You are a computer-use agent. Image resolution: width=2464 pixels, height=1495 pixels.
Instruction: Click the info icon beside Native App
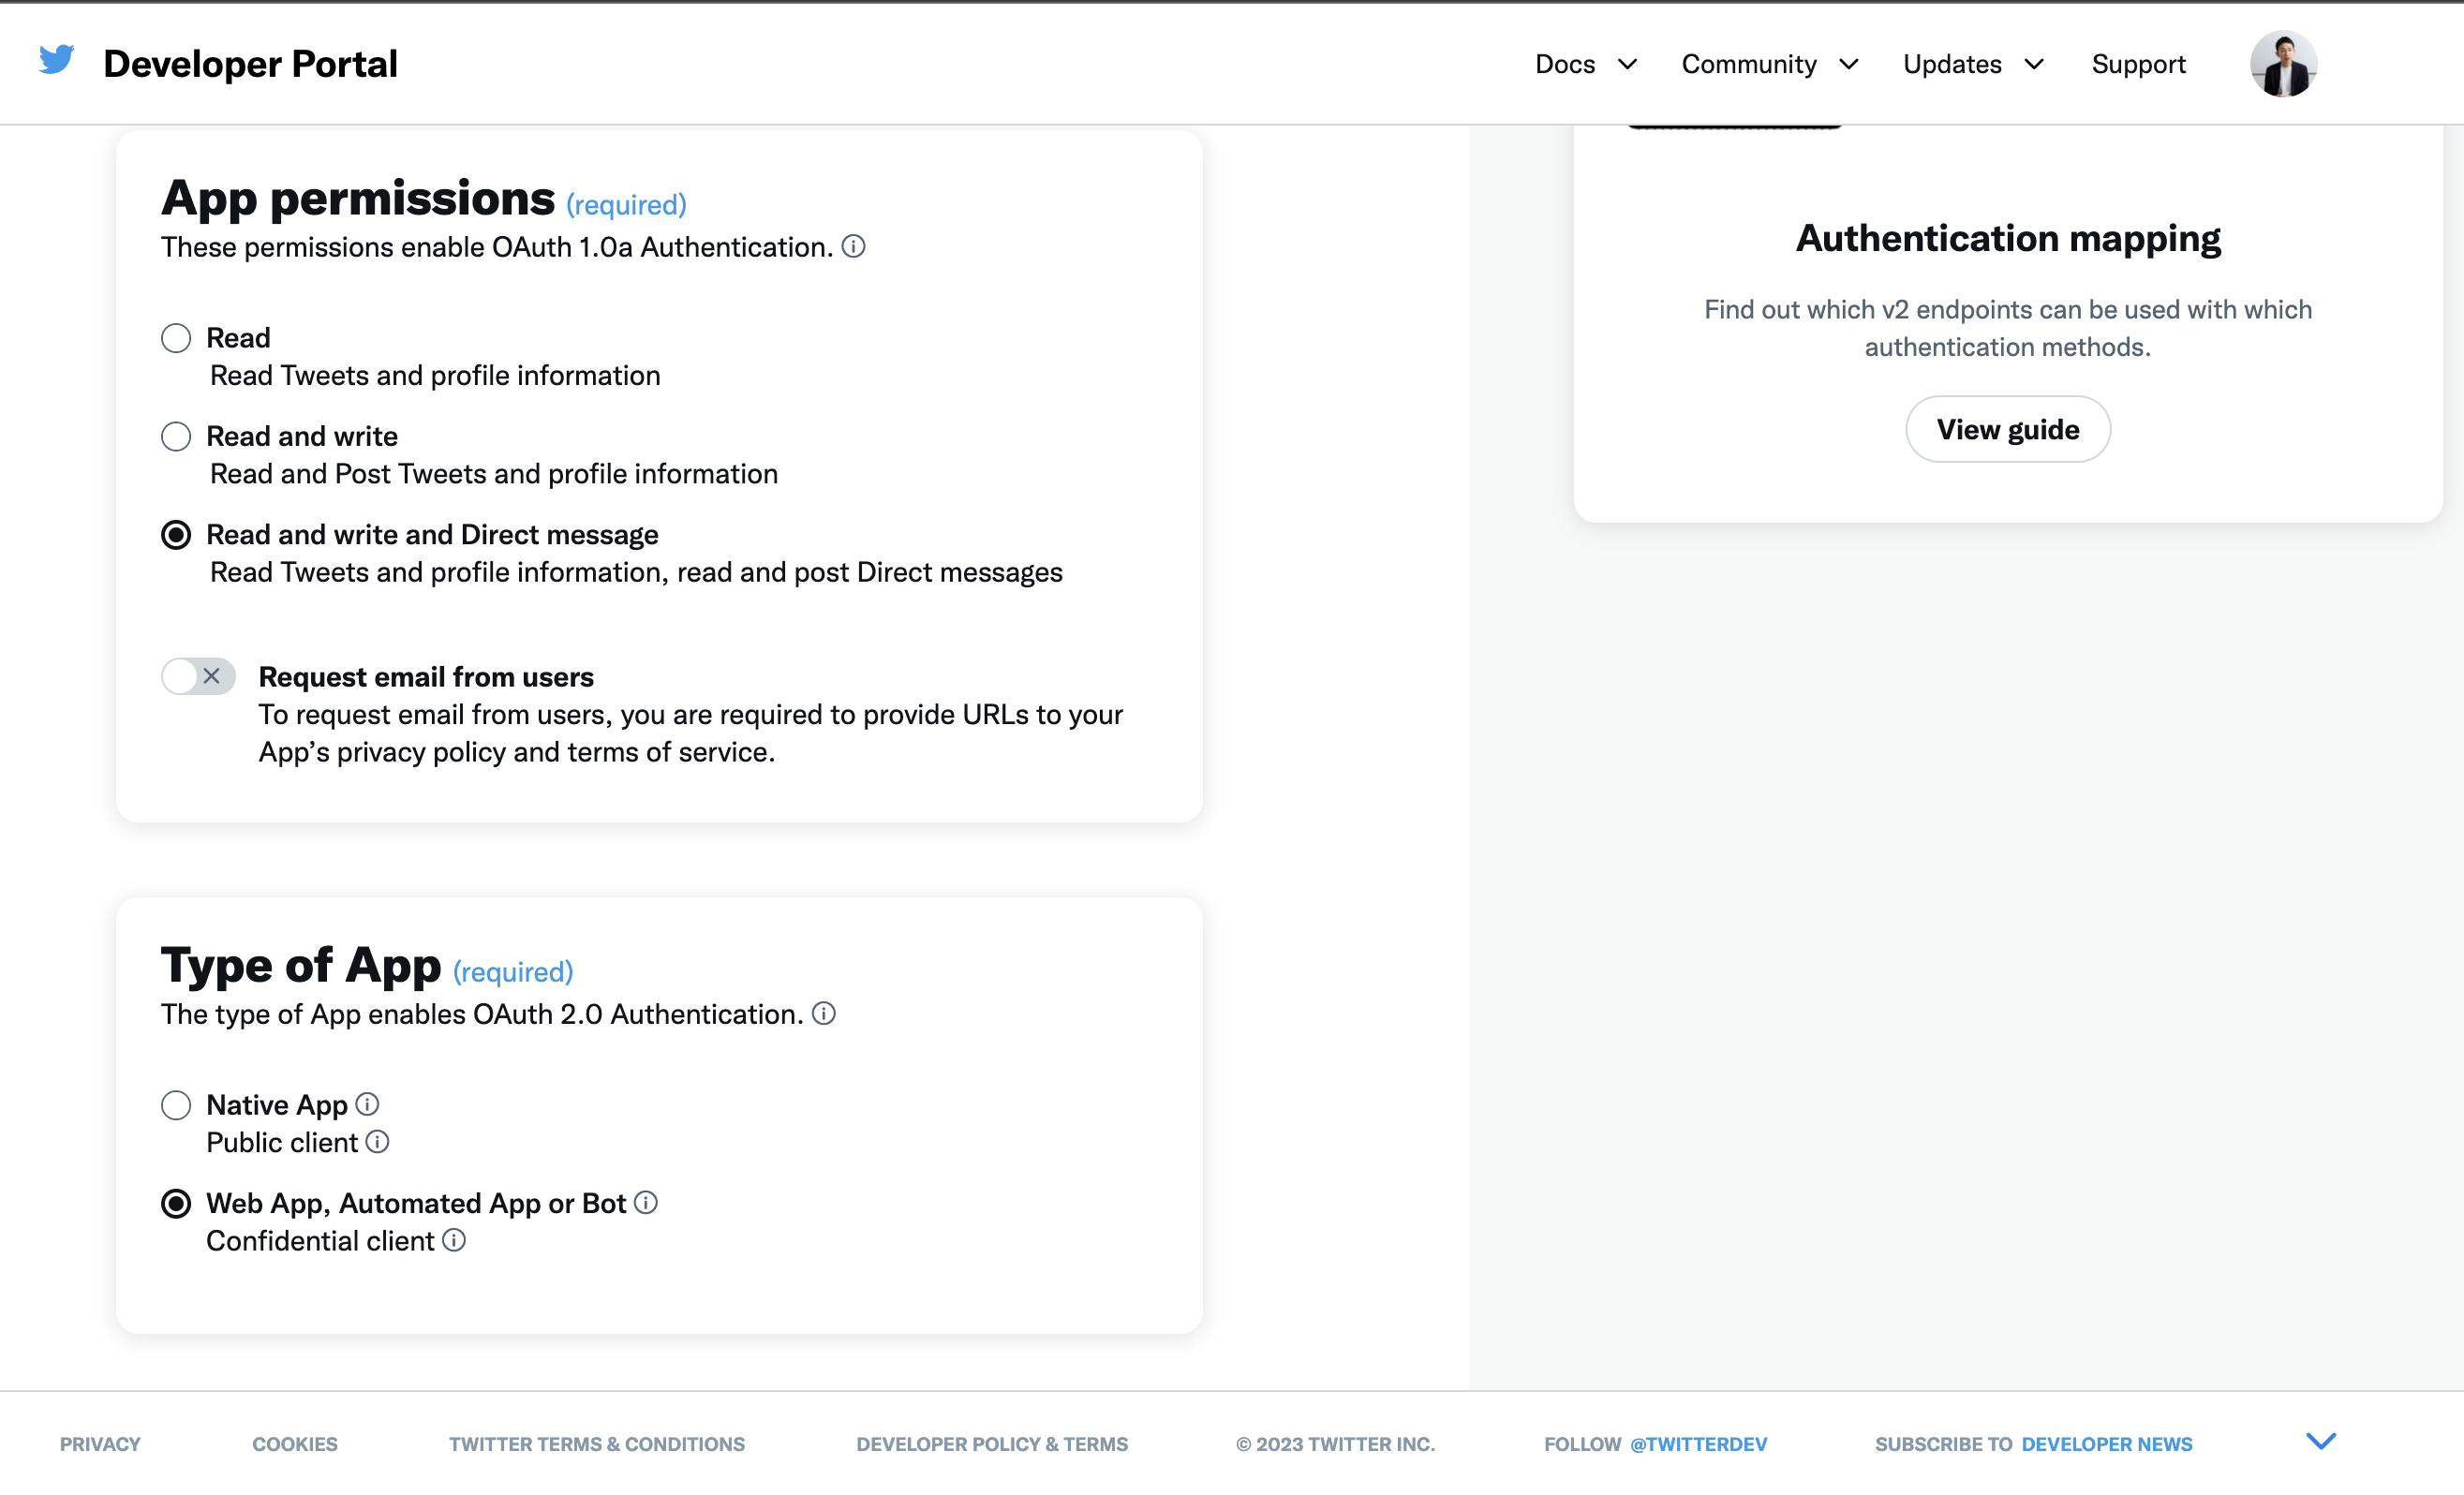[x=367, y=1103]
